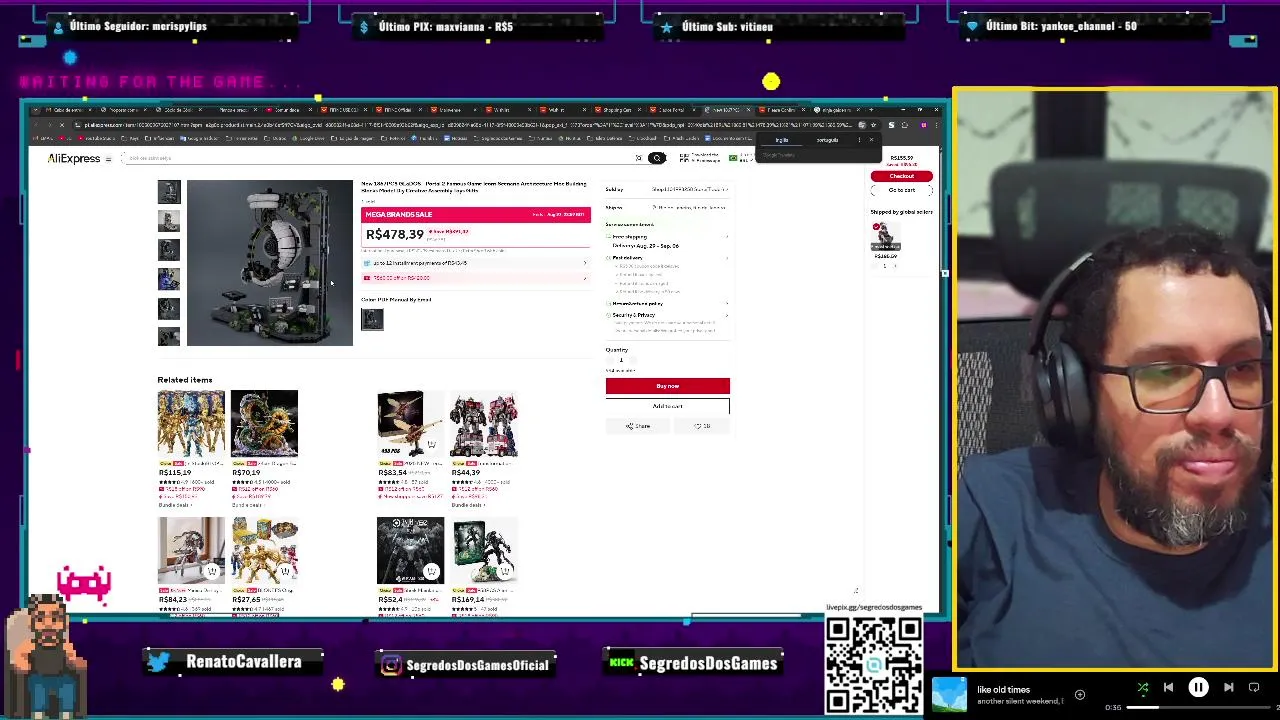The height and width of the screenshot is (720, 1280).
Task: Click the browser address bar
Action: (462, 125)
